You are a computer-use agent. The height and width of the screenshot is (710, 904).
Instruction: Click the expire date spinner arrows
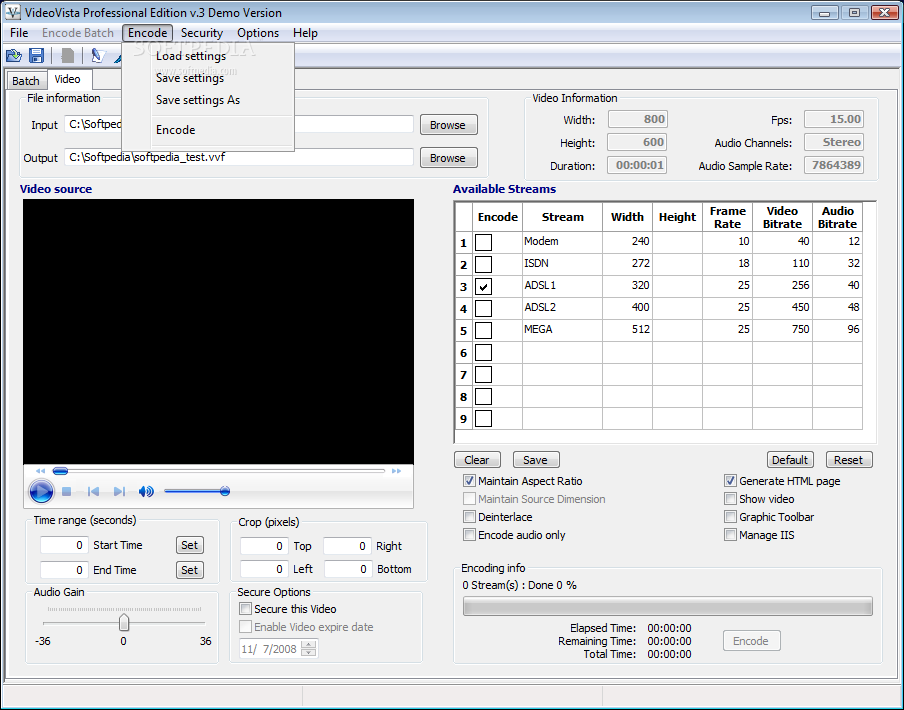(x=308, y=648)
